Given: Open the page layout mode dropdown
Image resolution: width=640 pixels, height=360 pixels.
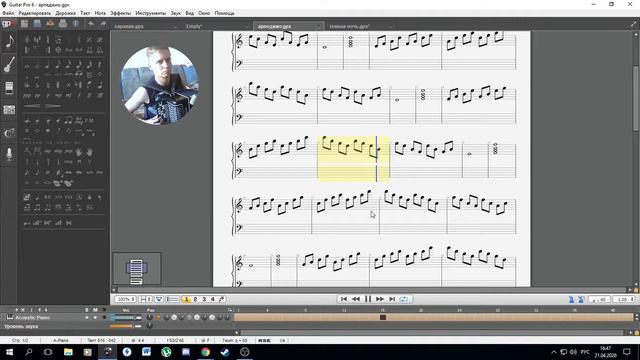Looking at the screenshot, I should [145, 299].
